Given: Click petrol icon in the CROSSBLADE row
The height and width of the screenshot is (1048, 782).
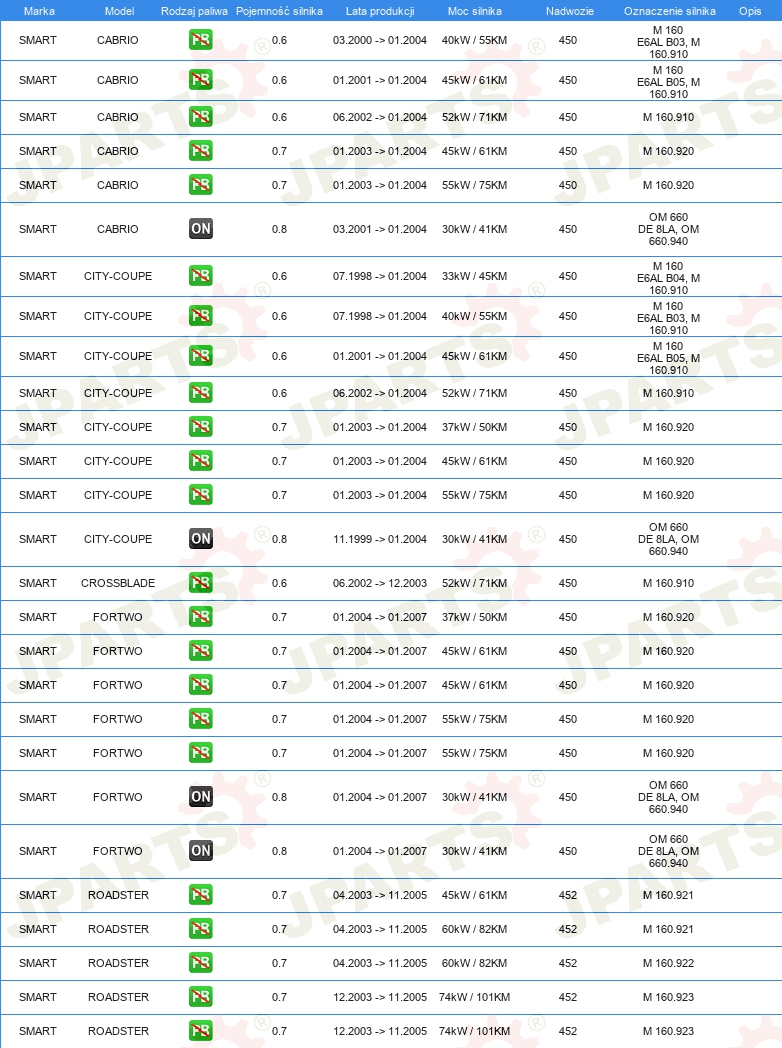Looking at the screenshot, I should point(201,583).
